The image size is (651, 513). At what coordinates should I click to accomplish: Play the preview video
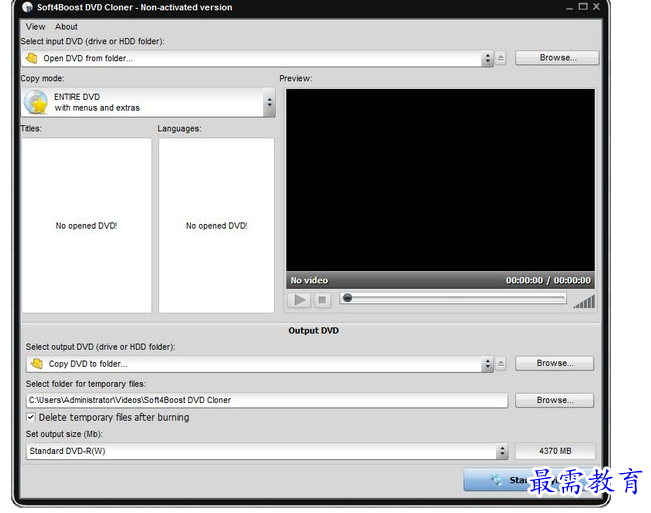tap(299, 300)
